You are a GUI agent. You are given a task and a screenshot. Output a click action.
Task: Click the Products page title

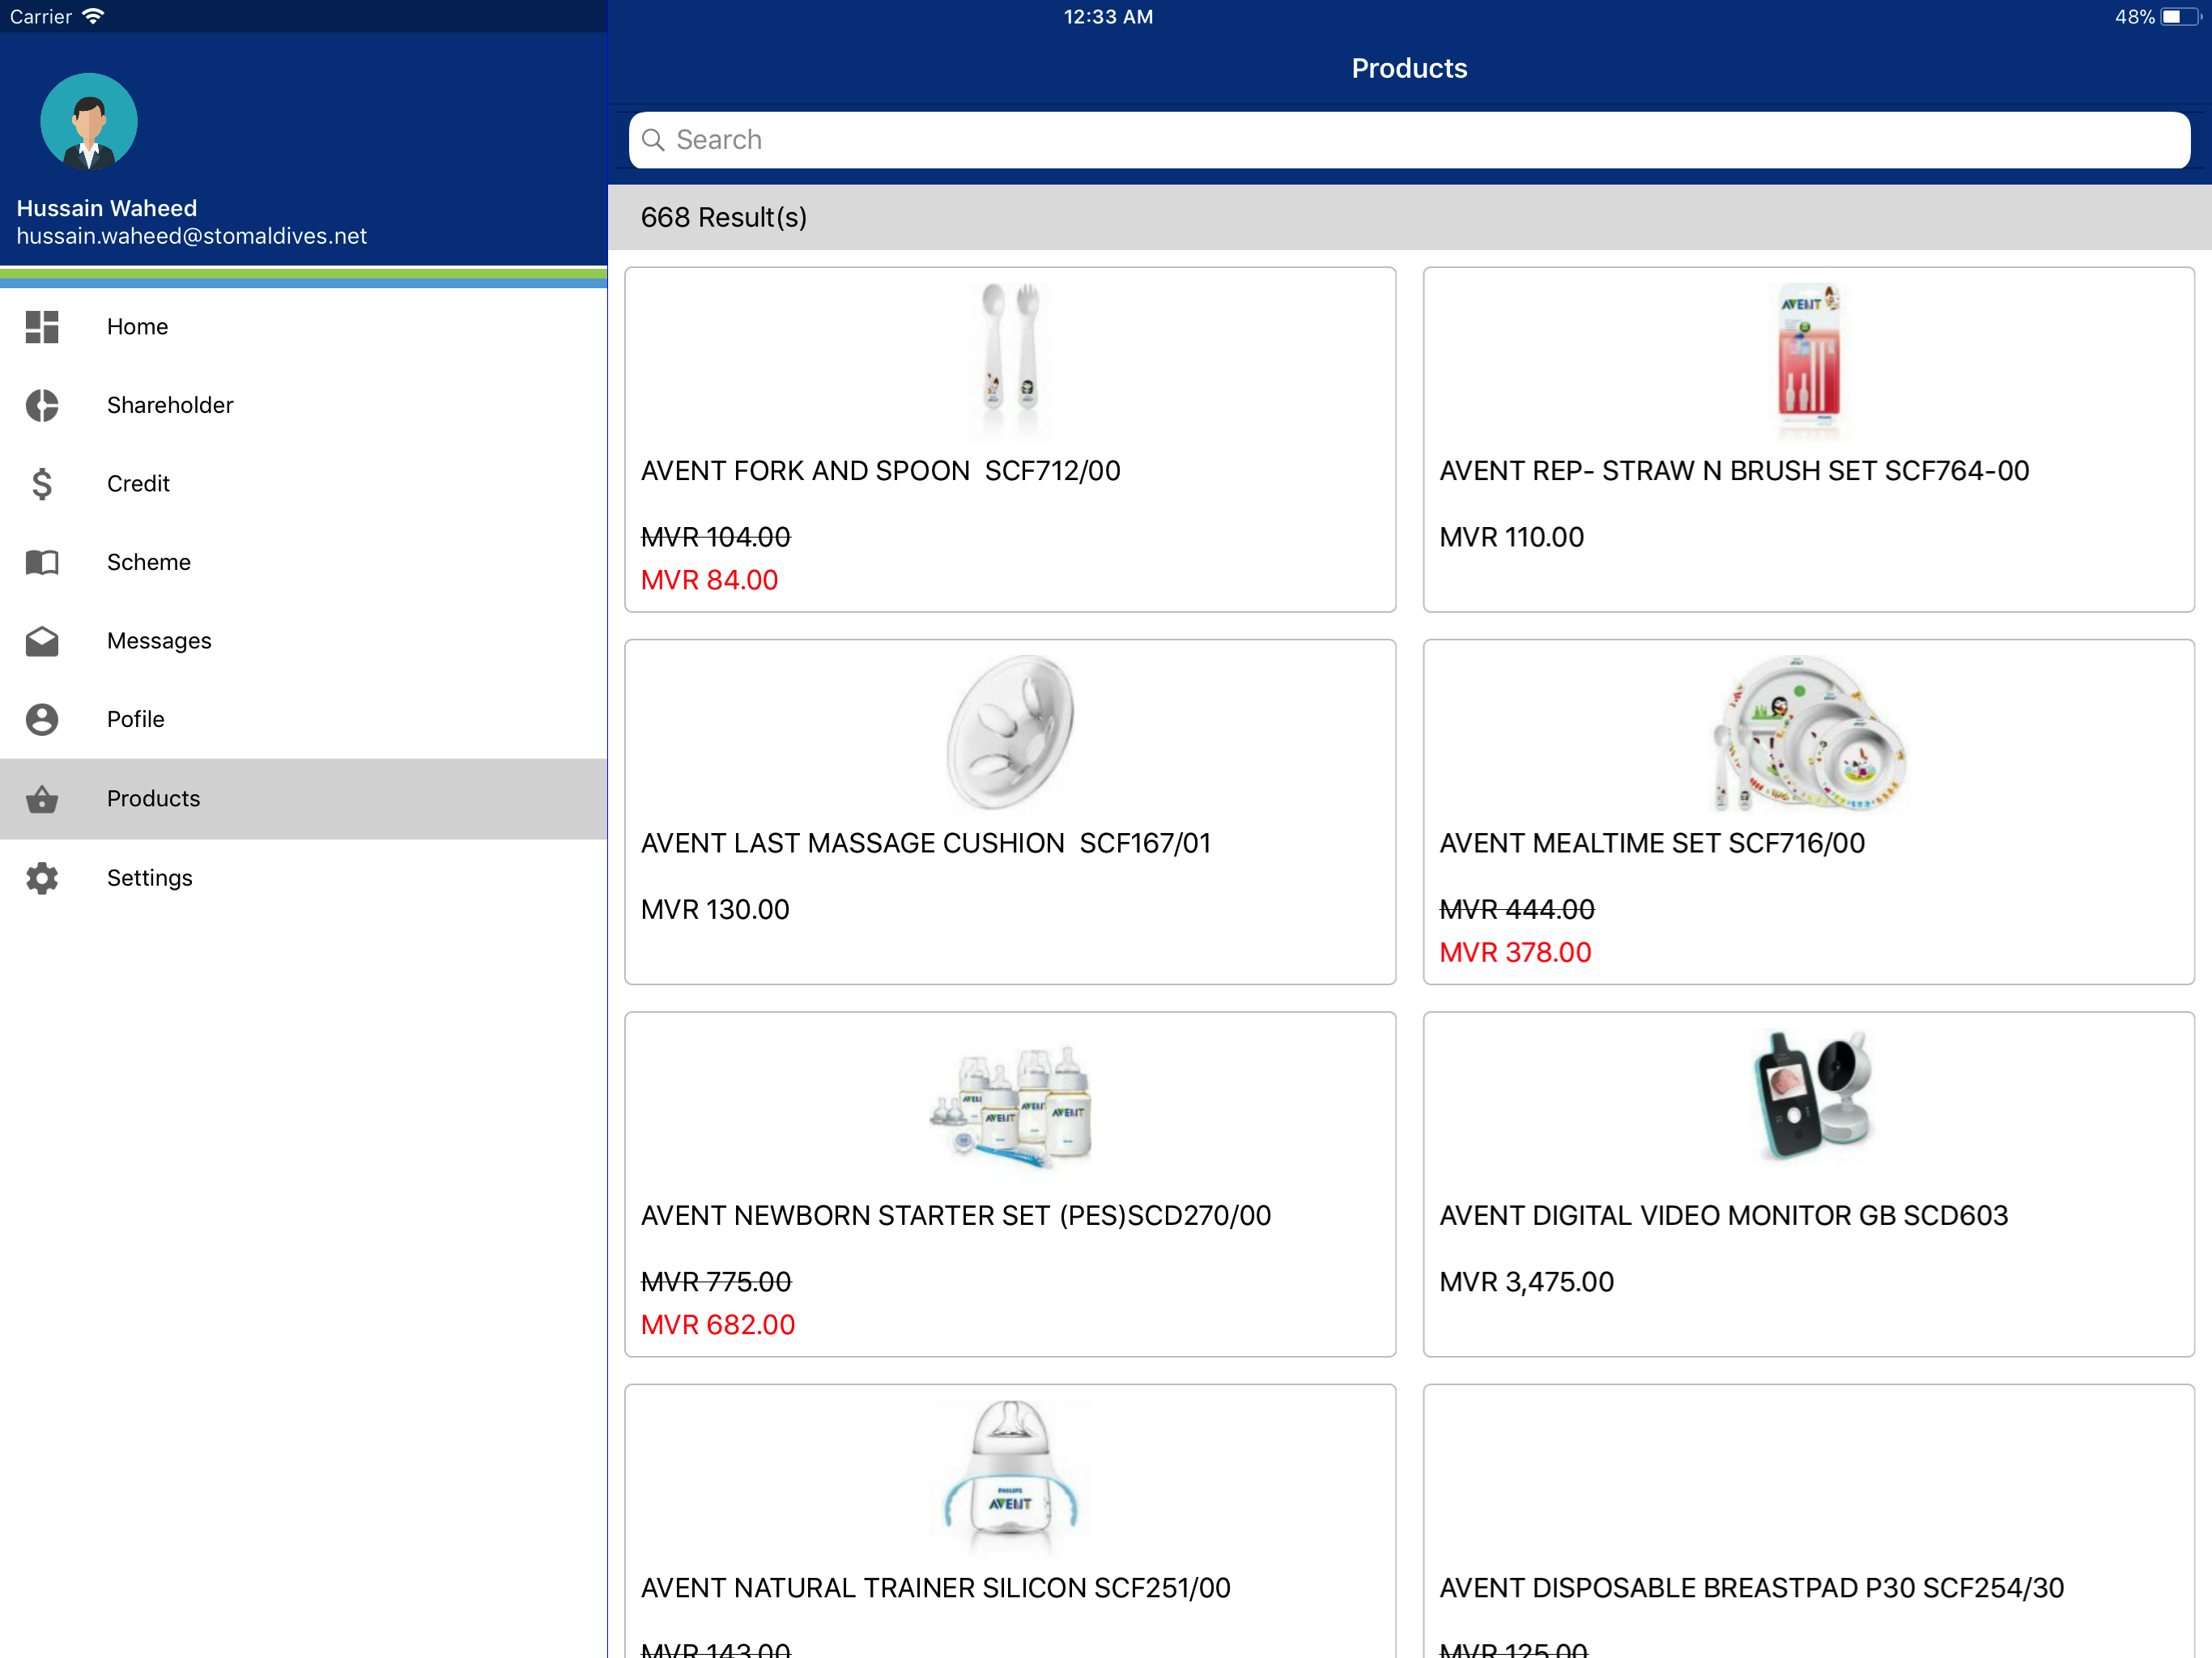pyautogui.click(x=1409, y=68)
